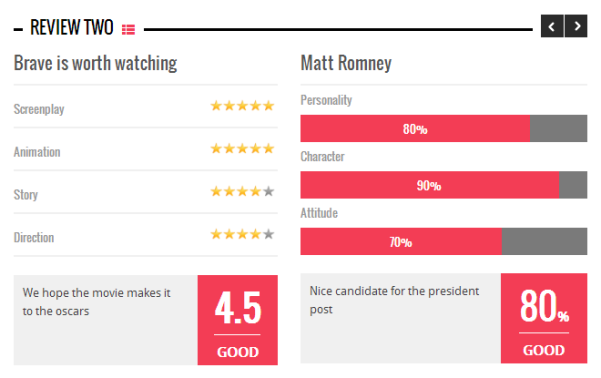
Task: Click the movie oscars summary text
Action: (96, 302)
